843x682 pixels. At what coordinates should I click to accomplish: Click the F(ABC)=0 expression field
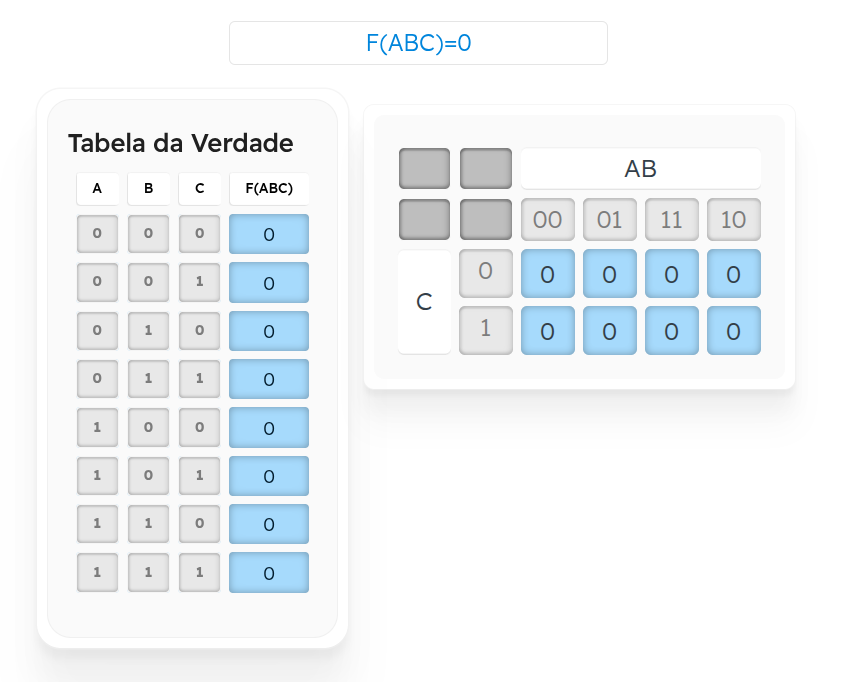pyautogui.click(x=418, y=43)
